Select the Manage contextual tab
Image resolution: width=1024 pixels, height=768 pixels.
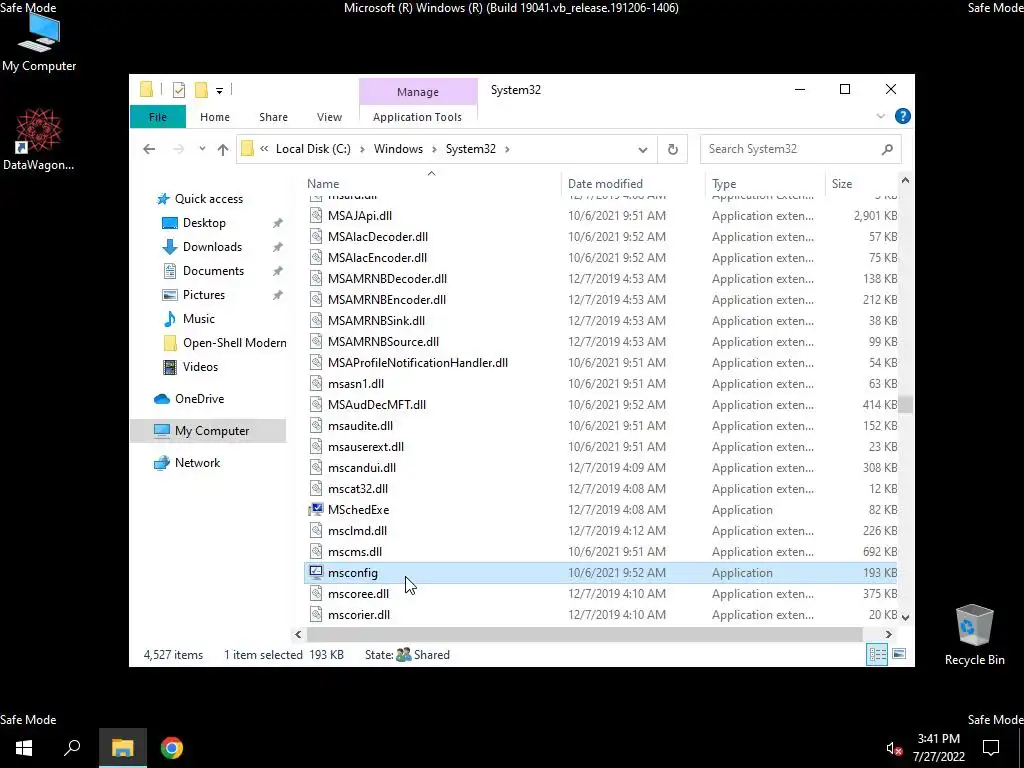(x=418, y=92)
